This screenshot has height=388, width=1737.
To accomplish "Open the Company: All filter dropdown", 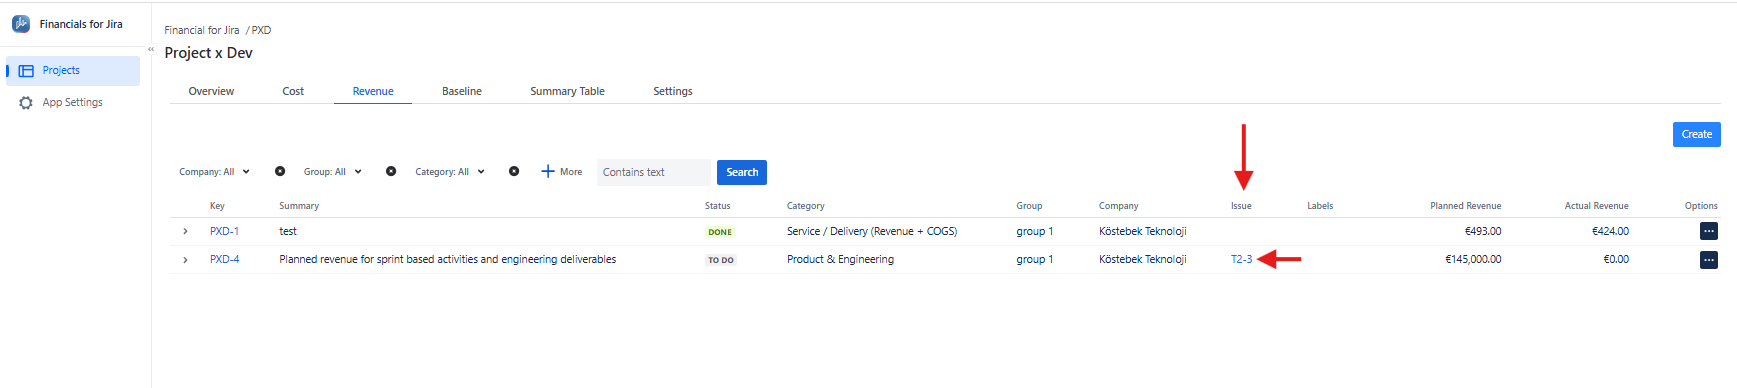I will (x=214, y=172).
